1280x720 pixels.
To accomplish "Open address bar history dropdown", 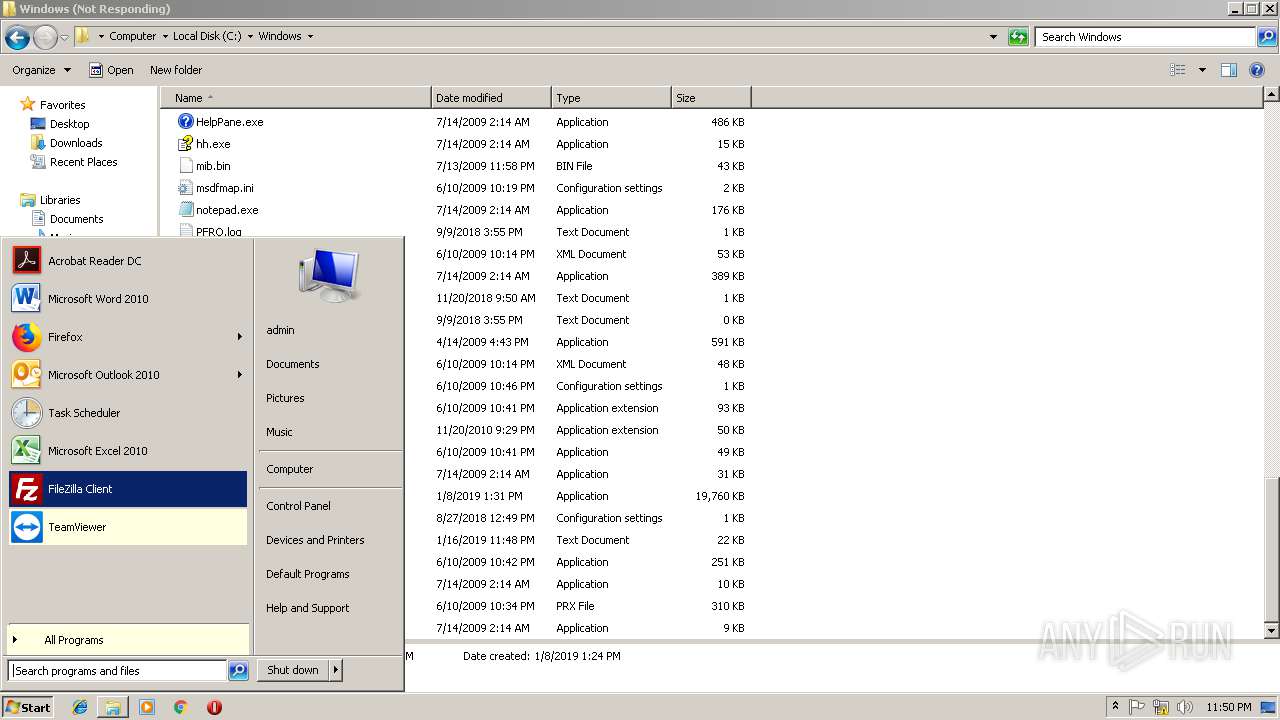I will (x=993, y=37).
